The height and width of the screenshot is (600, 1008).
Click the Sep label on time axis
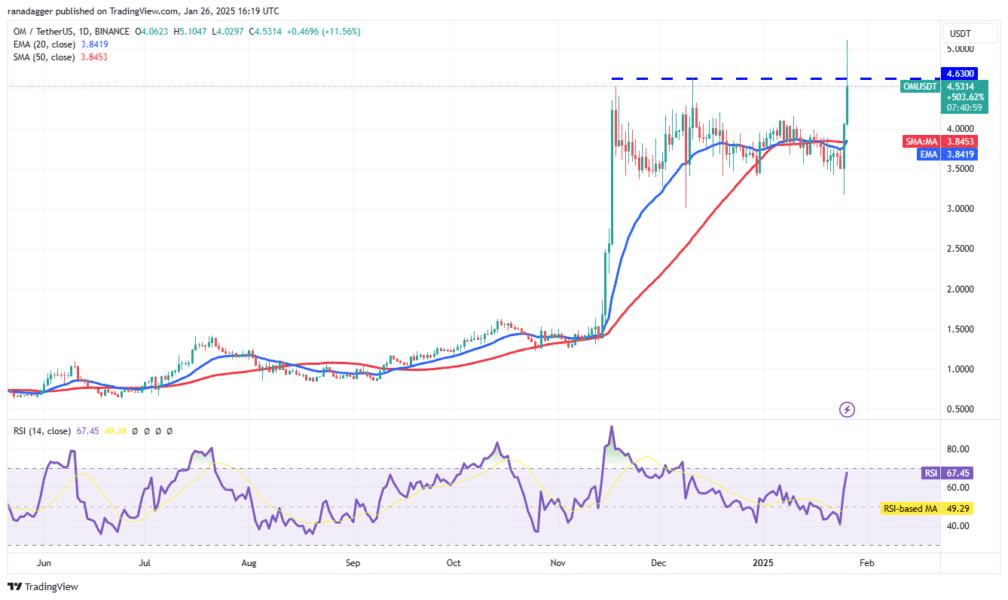click(352, 563)
